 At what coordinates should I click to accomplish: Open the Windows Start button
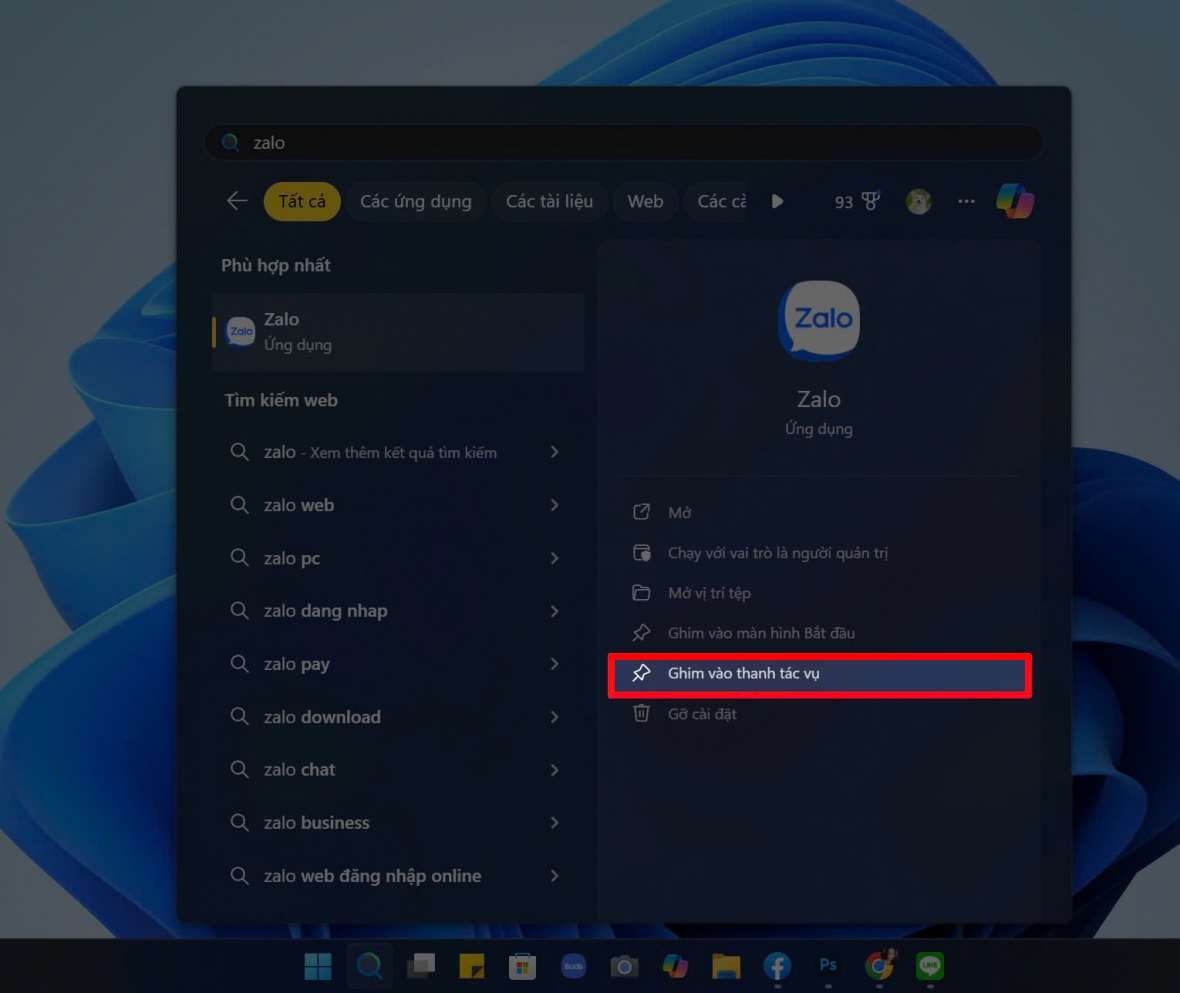point(318,966)
